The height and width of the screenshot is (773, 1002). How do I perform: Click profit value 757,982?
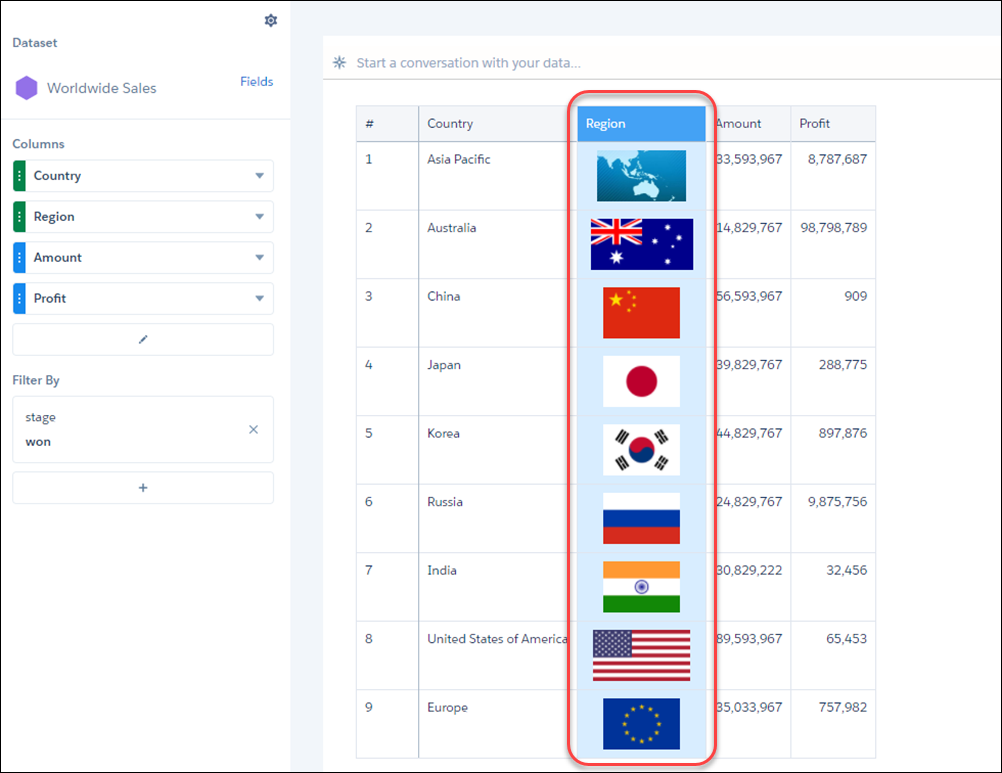point(843,707)
